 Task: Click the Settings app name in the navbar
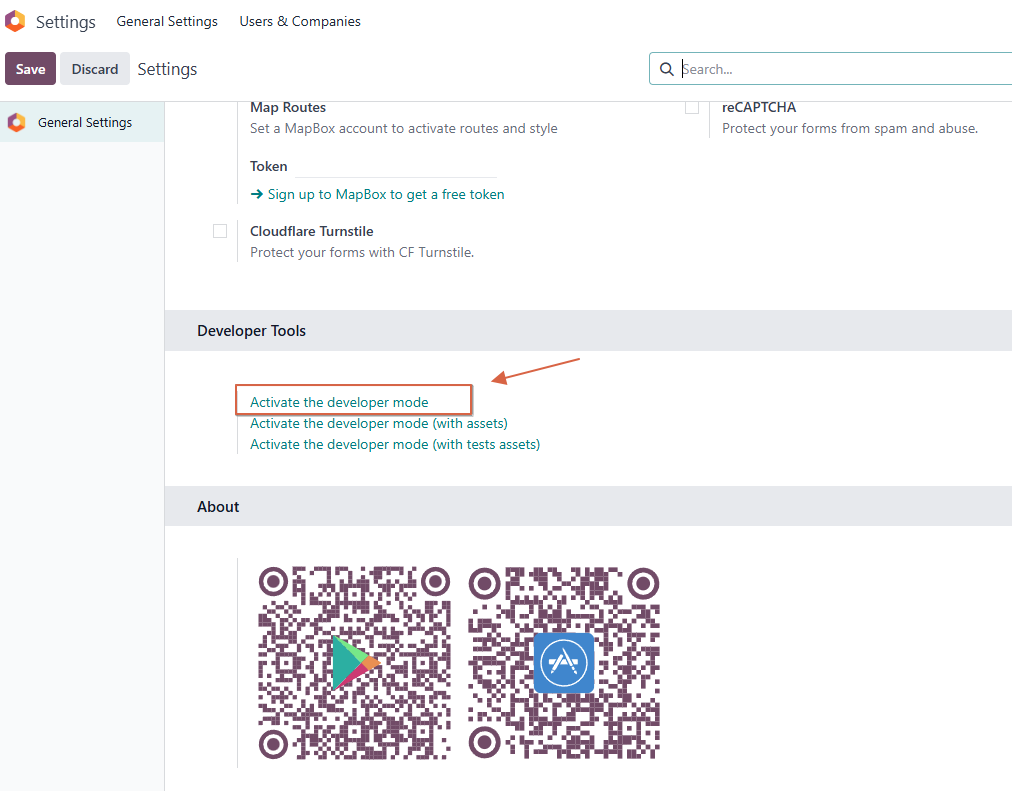point(66,21)
